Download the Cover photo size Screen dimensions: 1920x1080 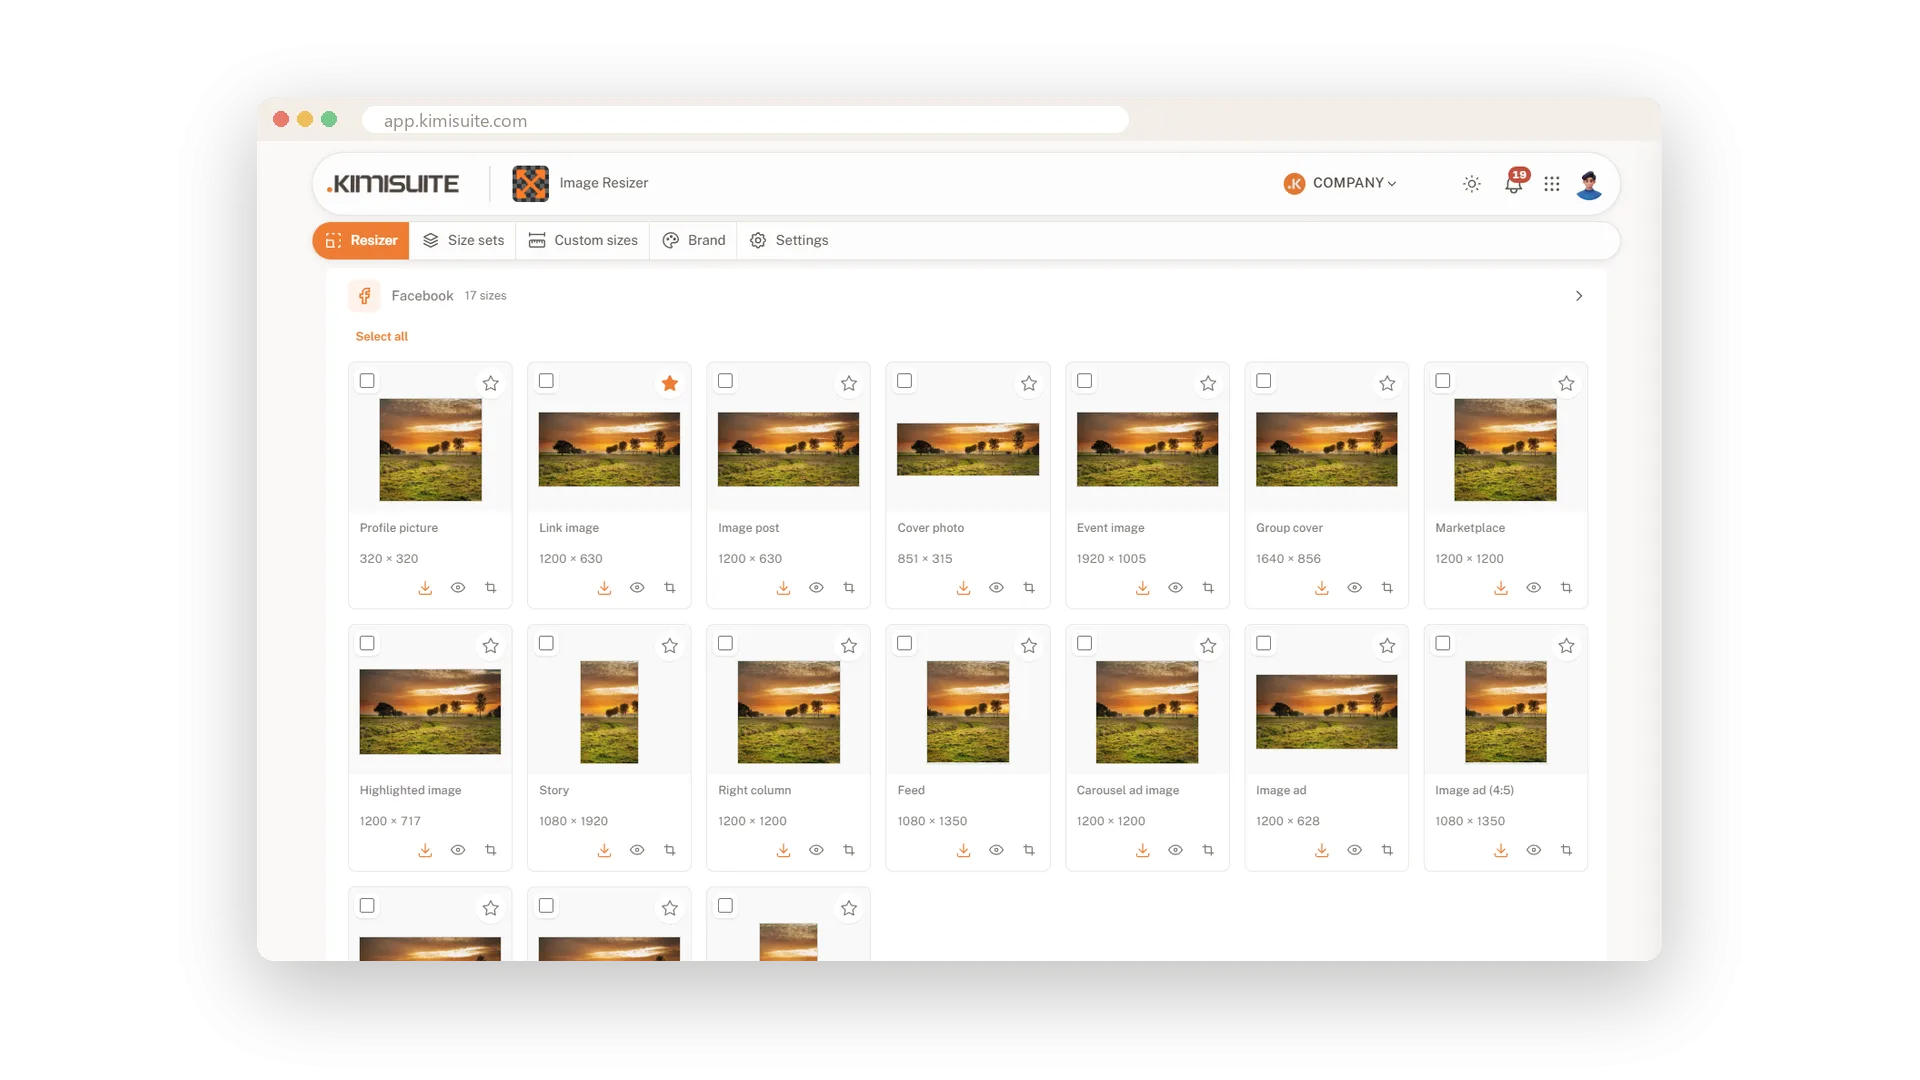pyautogui.click(x=963, y=588)
